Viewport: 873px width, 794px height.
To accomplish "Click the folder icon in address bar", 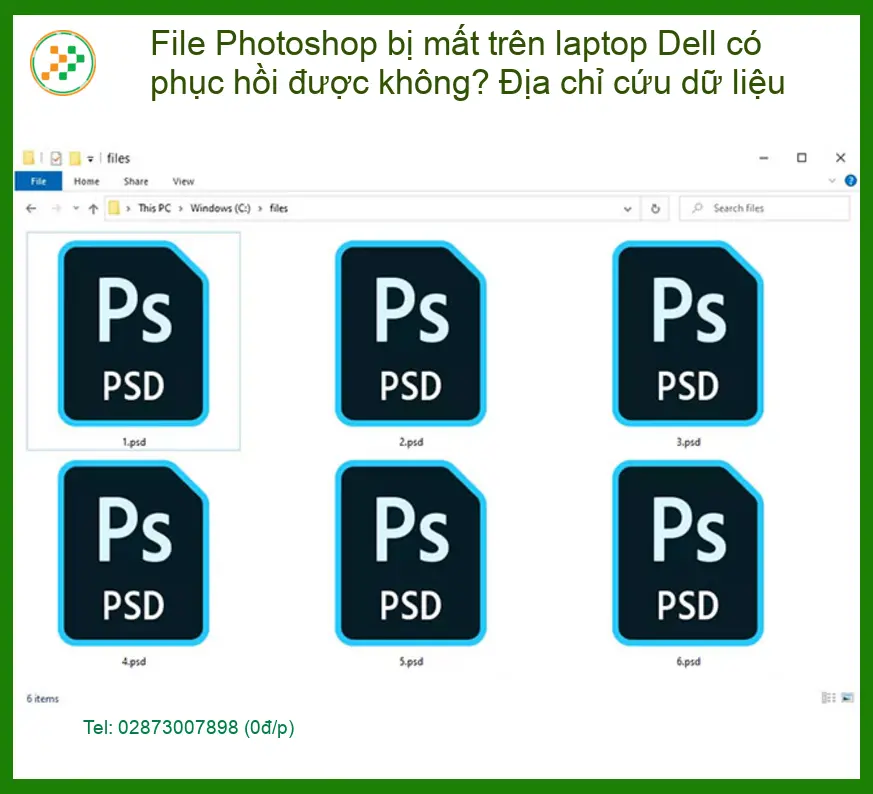I will 114,208.
